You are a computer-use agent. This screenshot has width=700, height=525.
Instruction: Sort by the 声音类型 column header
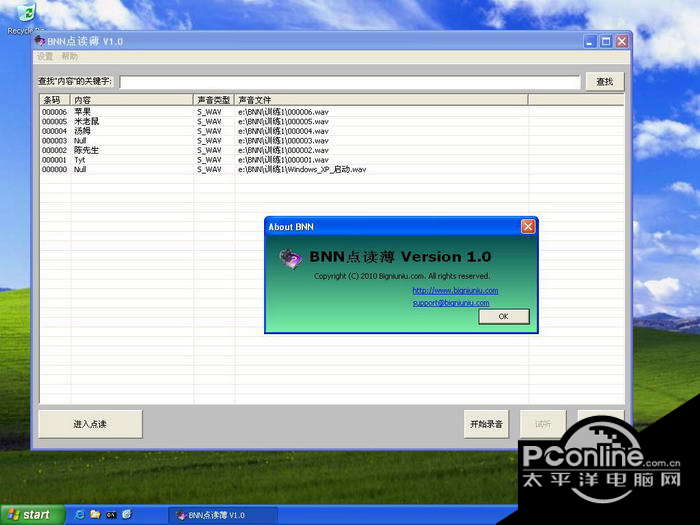pyautogui.click(x=214, y=100)
